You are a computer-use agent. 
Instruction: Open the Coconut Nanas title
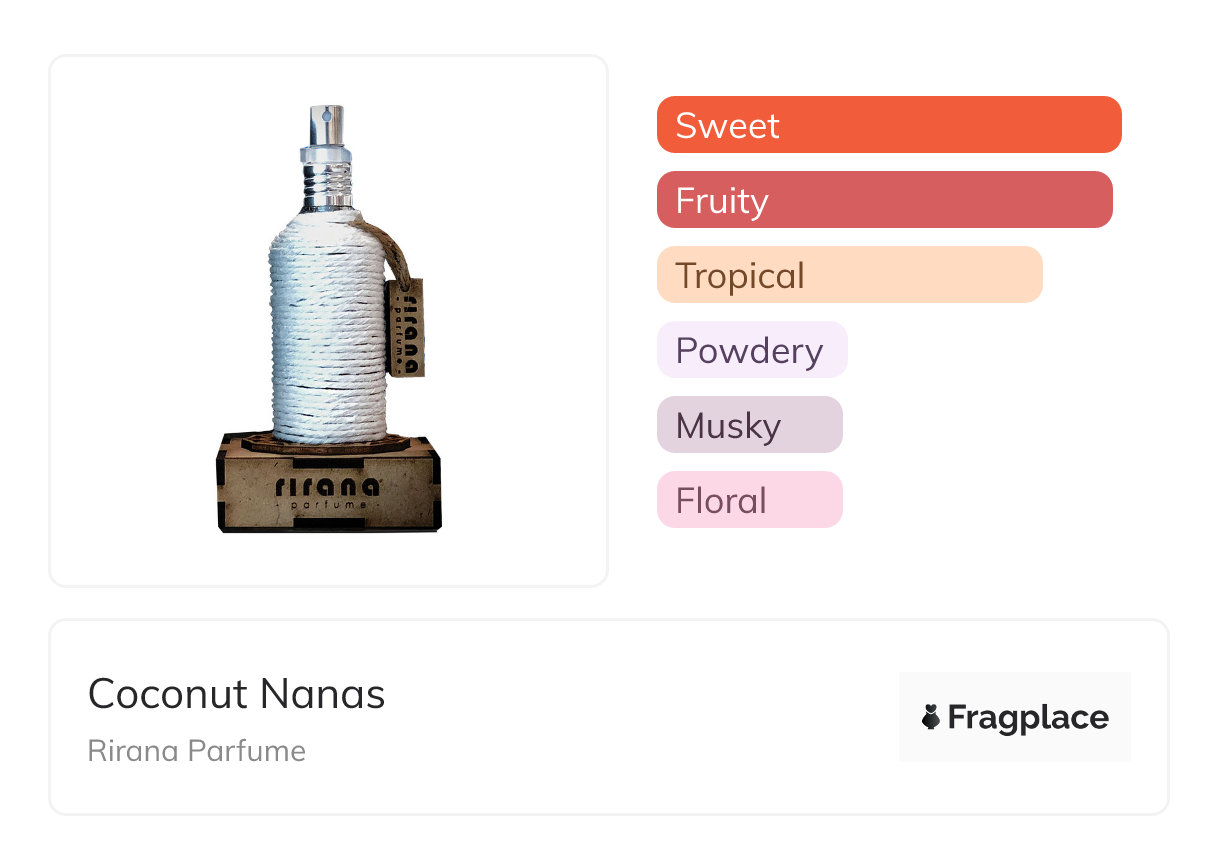236,694
